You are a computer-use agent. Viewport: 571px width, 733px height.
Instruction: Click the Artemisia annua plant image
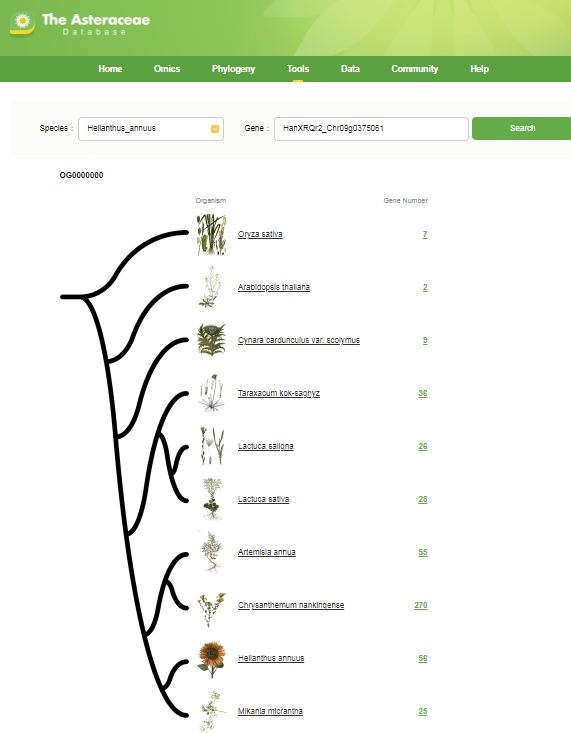click(x=211, y=552)
